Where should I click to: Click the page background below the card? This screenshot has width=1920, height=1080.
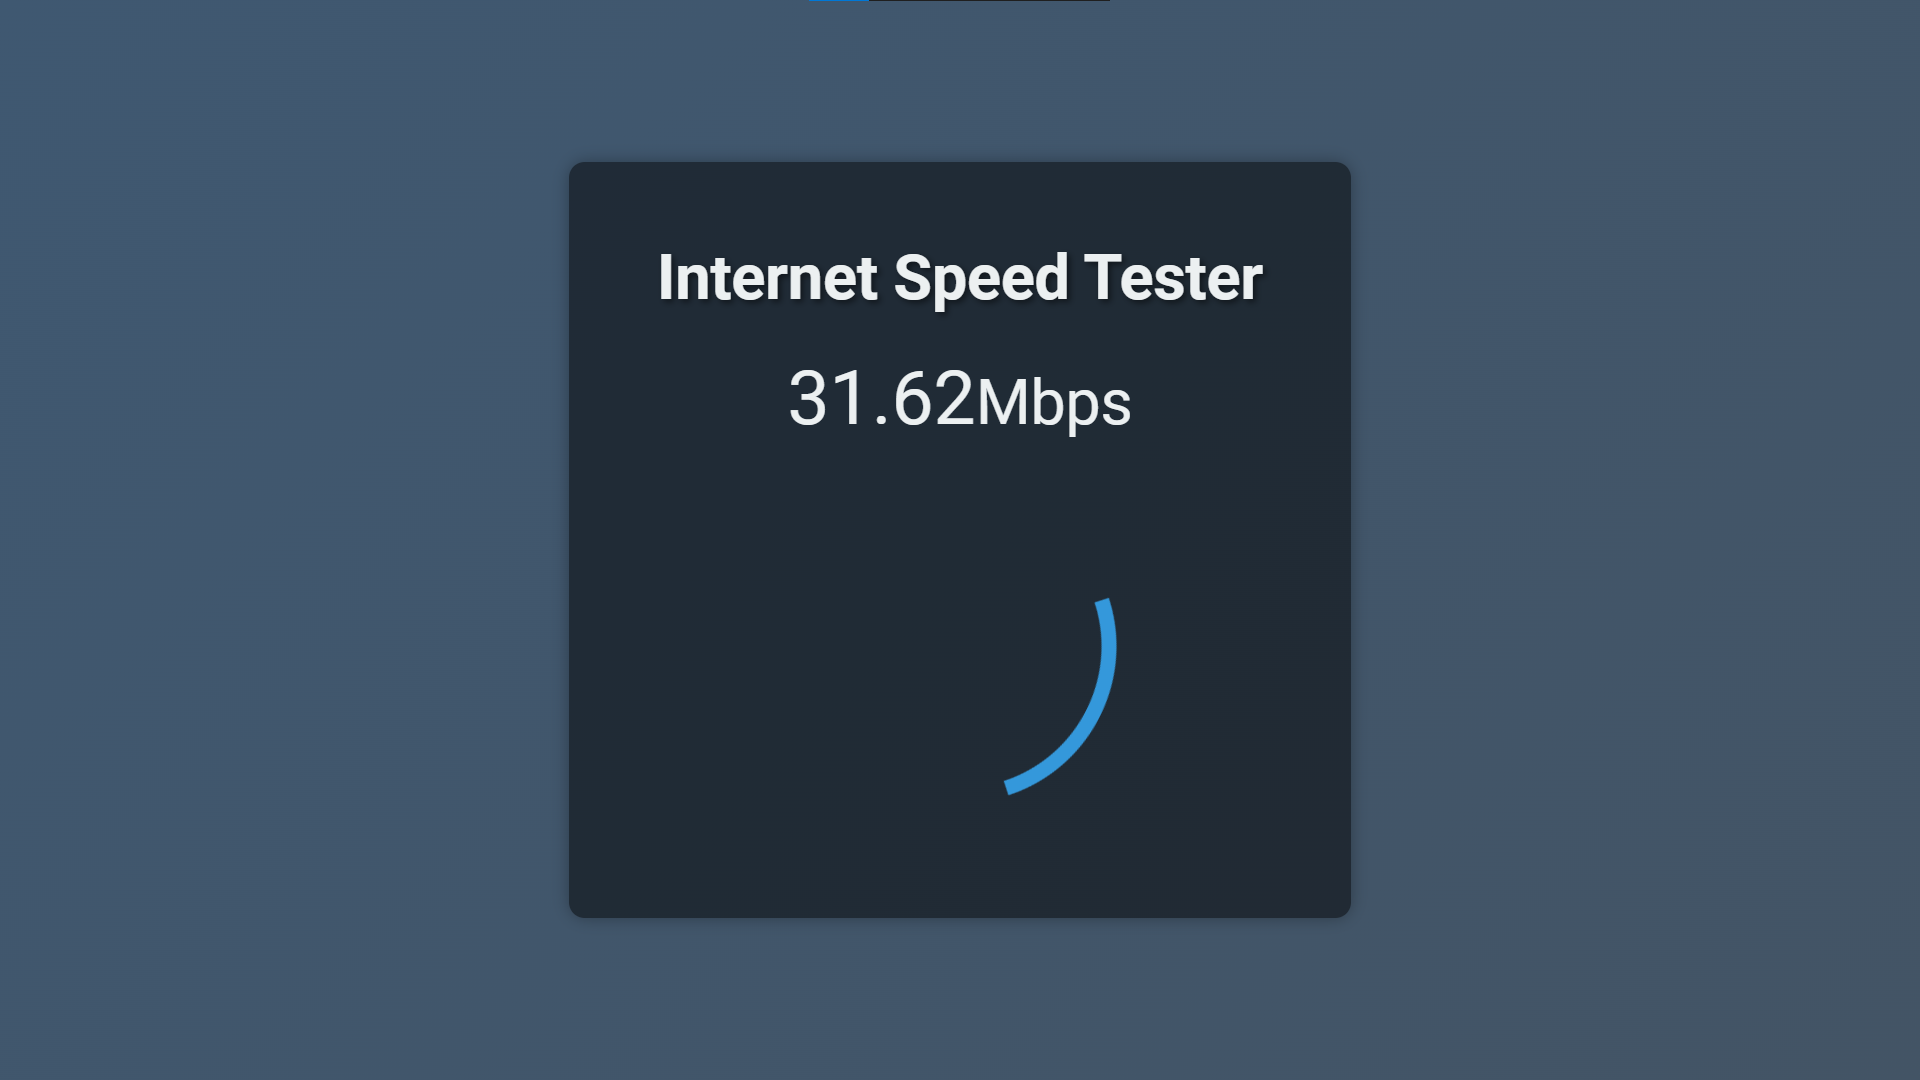pyautogui.click(x=960, y=1000)
